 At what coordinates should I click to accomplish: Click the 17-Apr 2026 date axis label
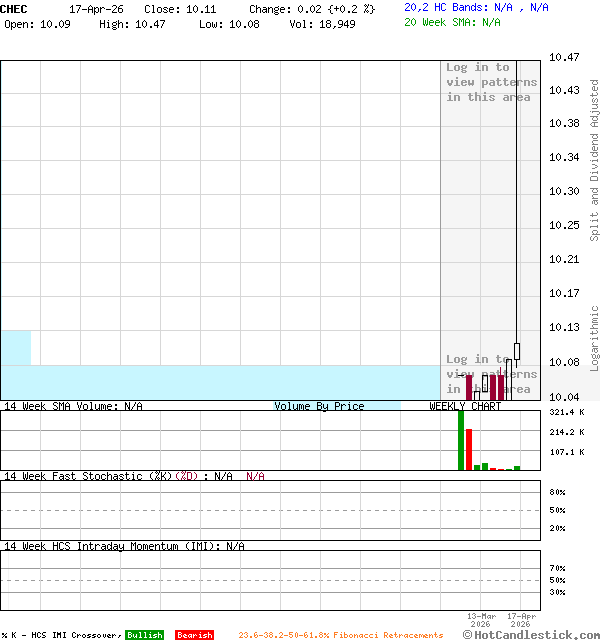pyautogui.click(x=520, y=620)
